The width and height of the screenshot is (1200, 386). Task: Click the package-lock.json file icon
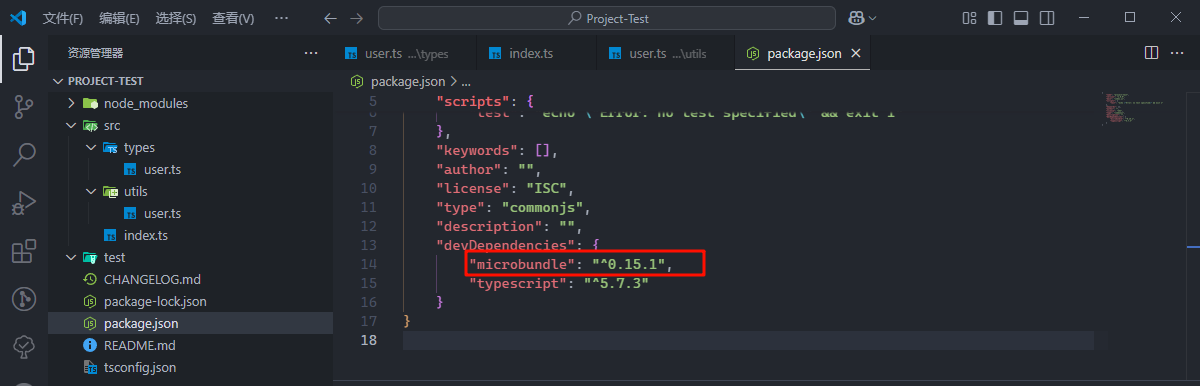click(x=90, y=301)
